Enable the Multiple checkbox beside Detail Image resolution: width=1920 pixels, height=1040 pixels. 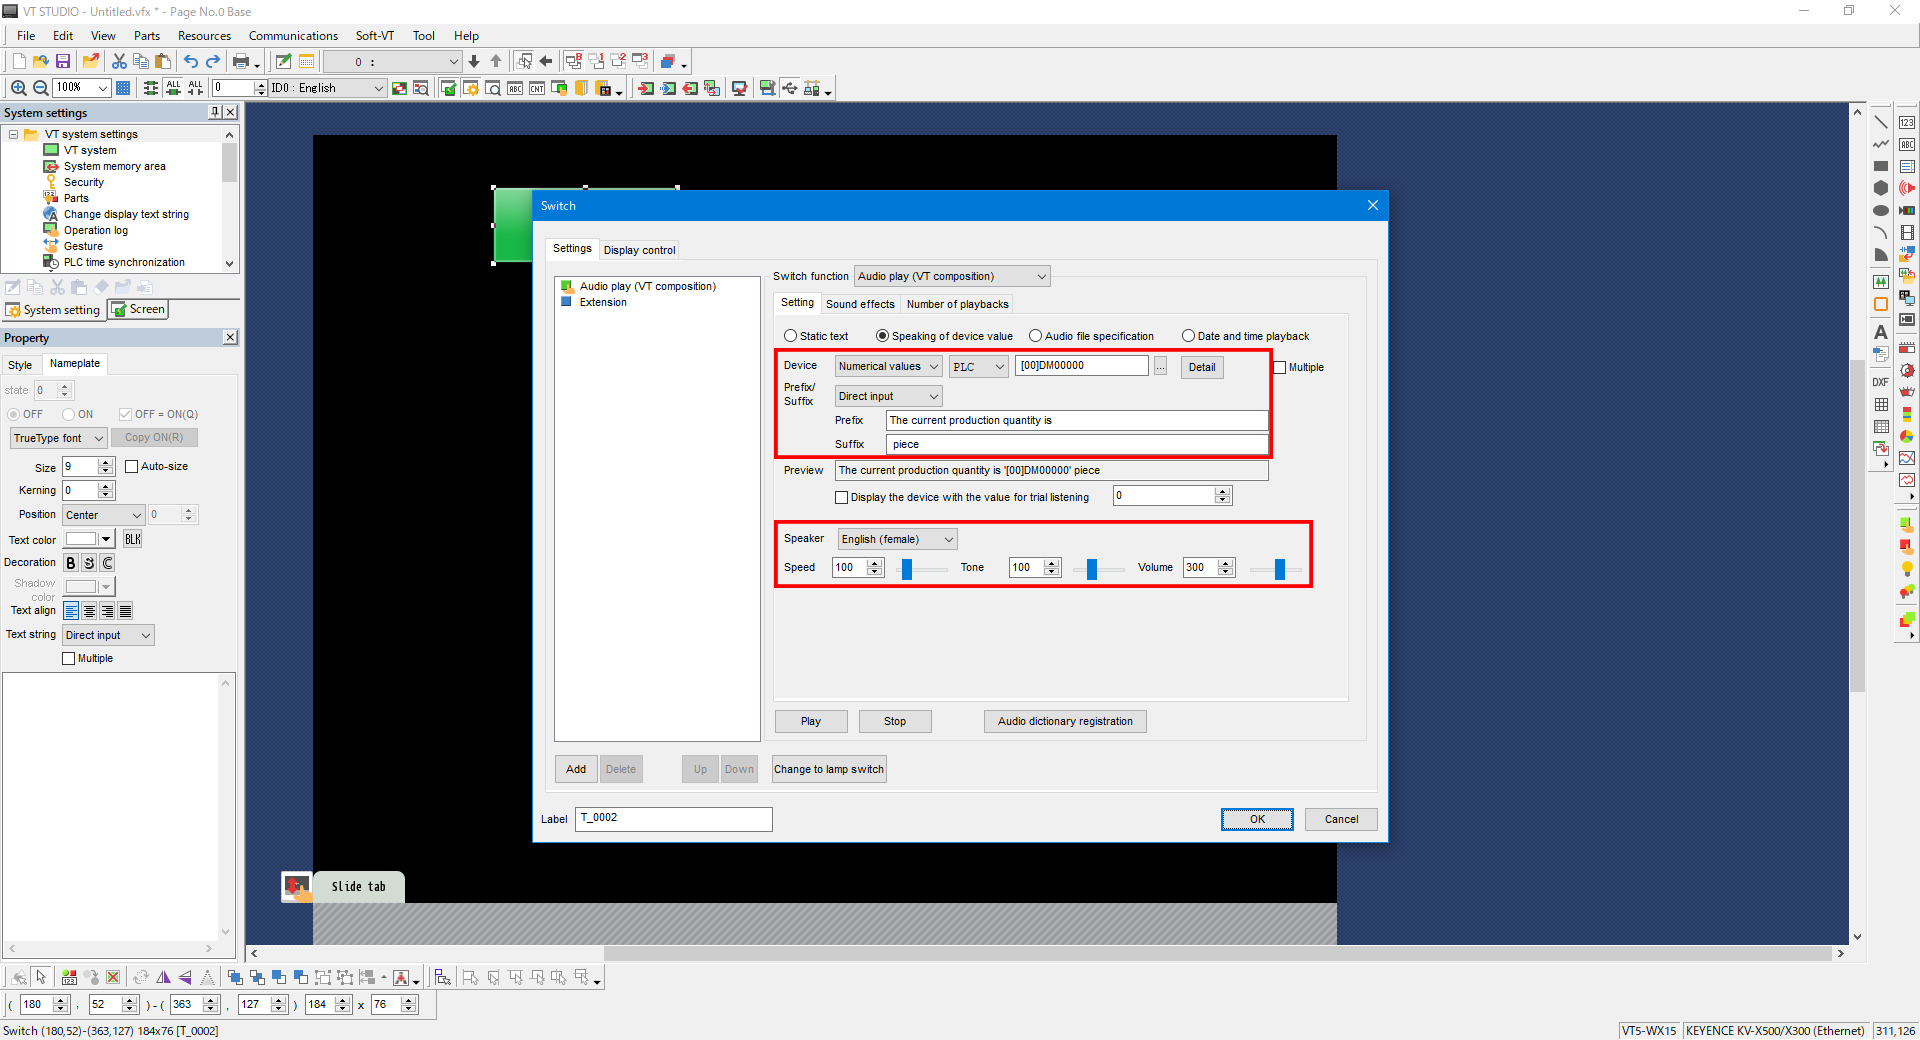(1280, 367)
